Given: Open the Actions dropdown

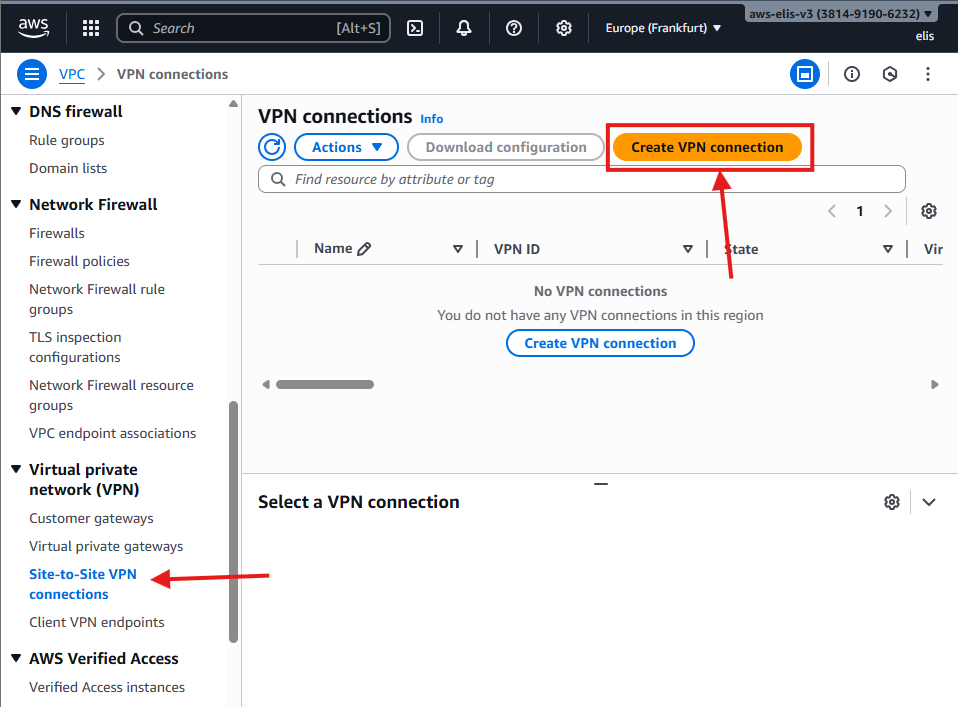Looking at the screenshot, I should (346, 147).
